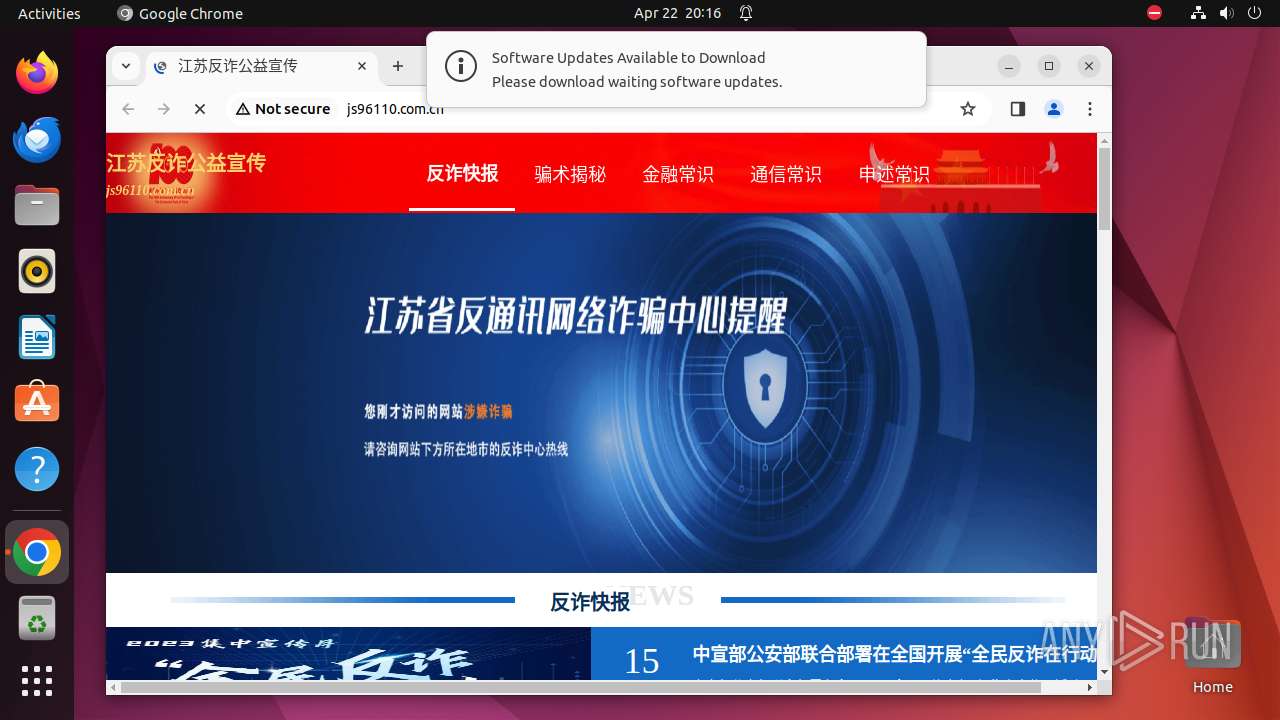Open the Activities overview
The width and height of the screenshot is (1280, 720).
click(x=49, y=13)
